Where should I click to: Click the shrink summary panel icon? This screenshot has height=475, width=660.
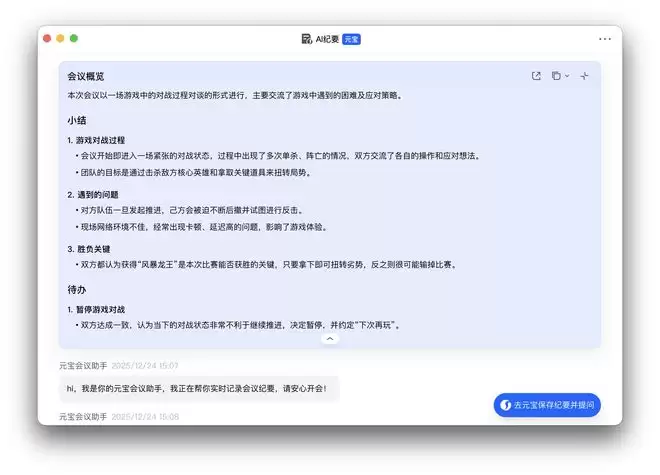pos(585,76)
